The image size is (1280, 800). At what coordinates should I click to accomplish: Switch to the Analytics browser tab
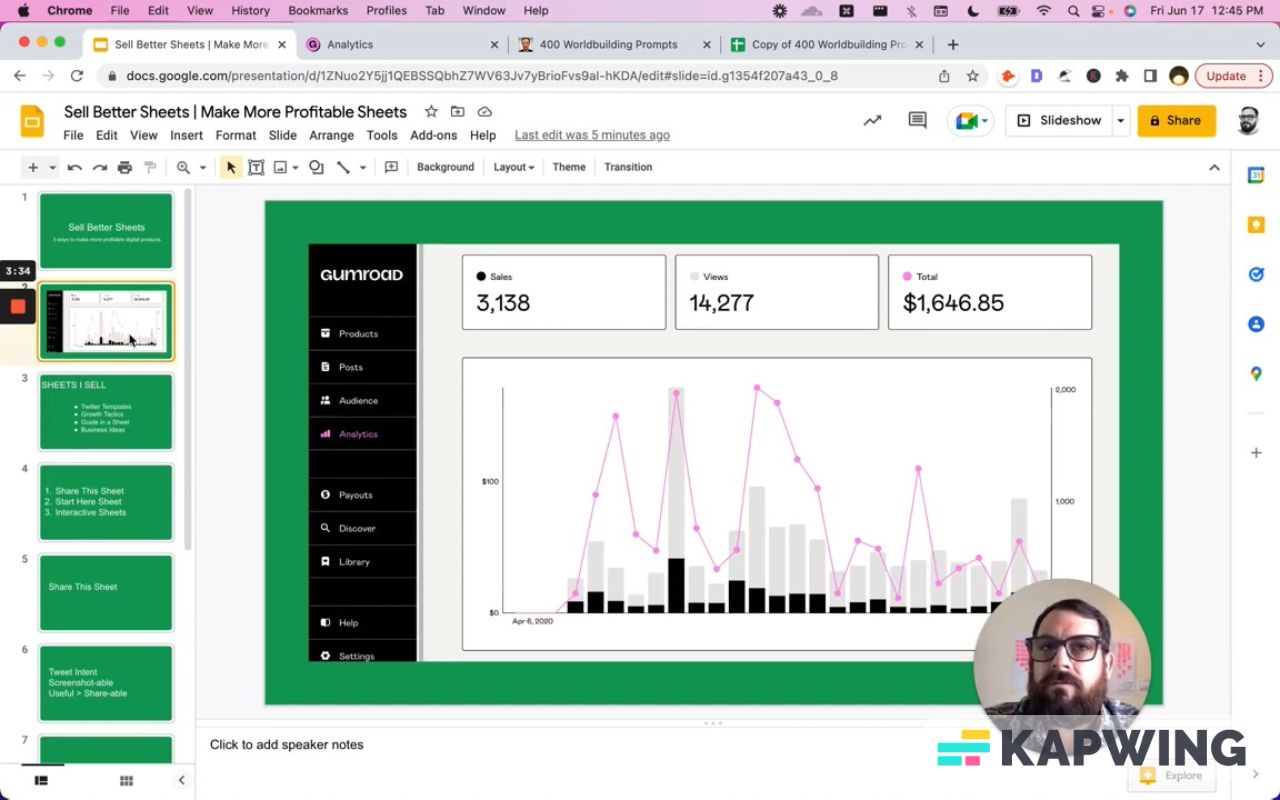tap(401, 44)
